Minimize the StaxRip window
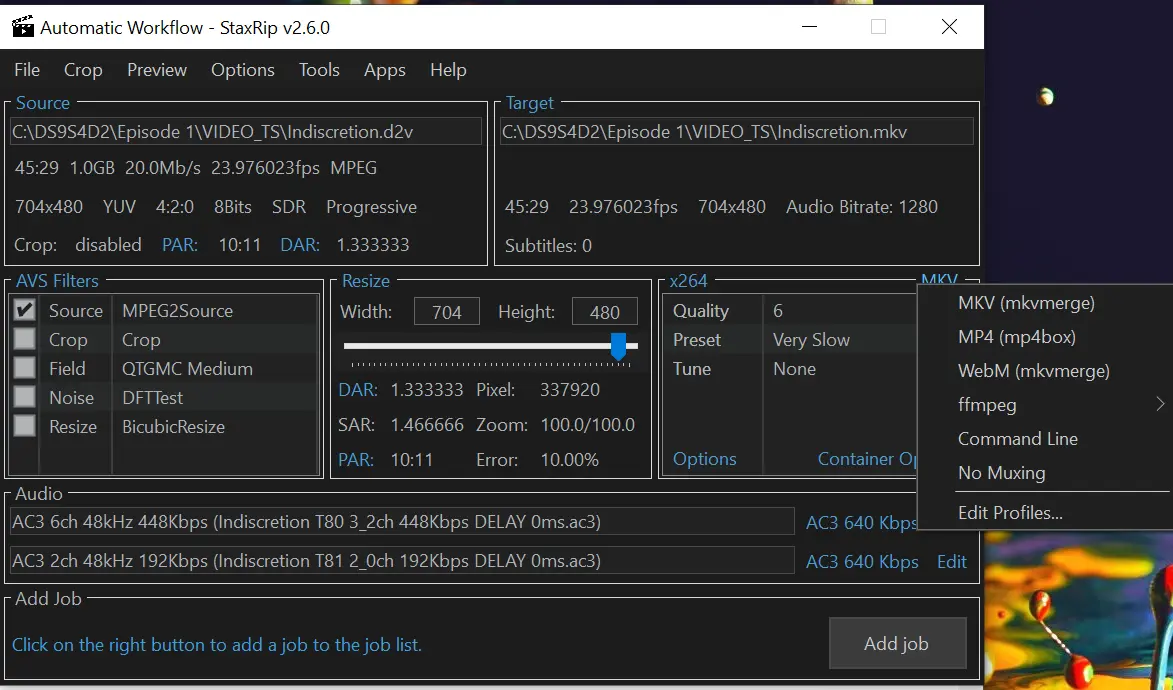Viewport: 1173px width, 690px height. coord(809,27)
